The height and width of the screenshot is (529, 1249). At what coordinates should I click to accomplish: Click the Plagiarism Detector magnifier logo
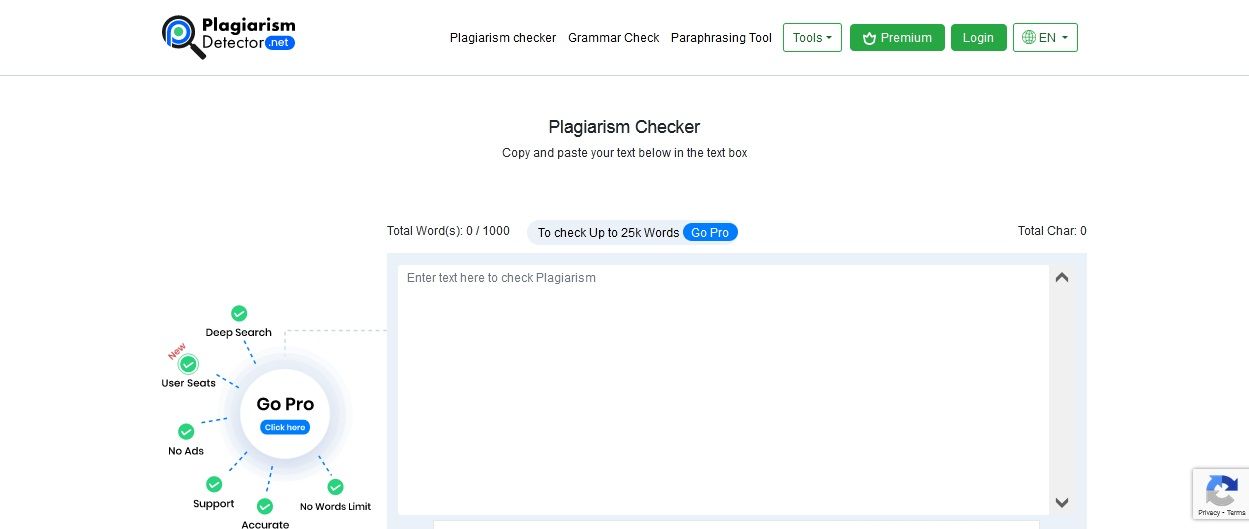point(183,36)
